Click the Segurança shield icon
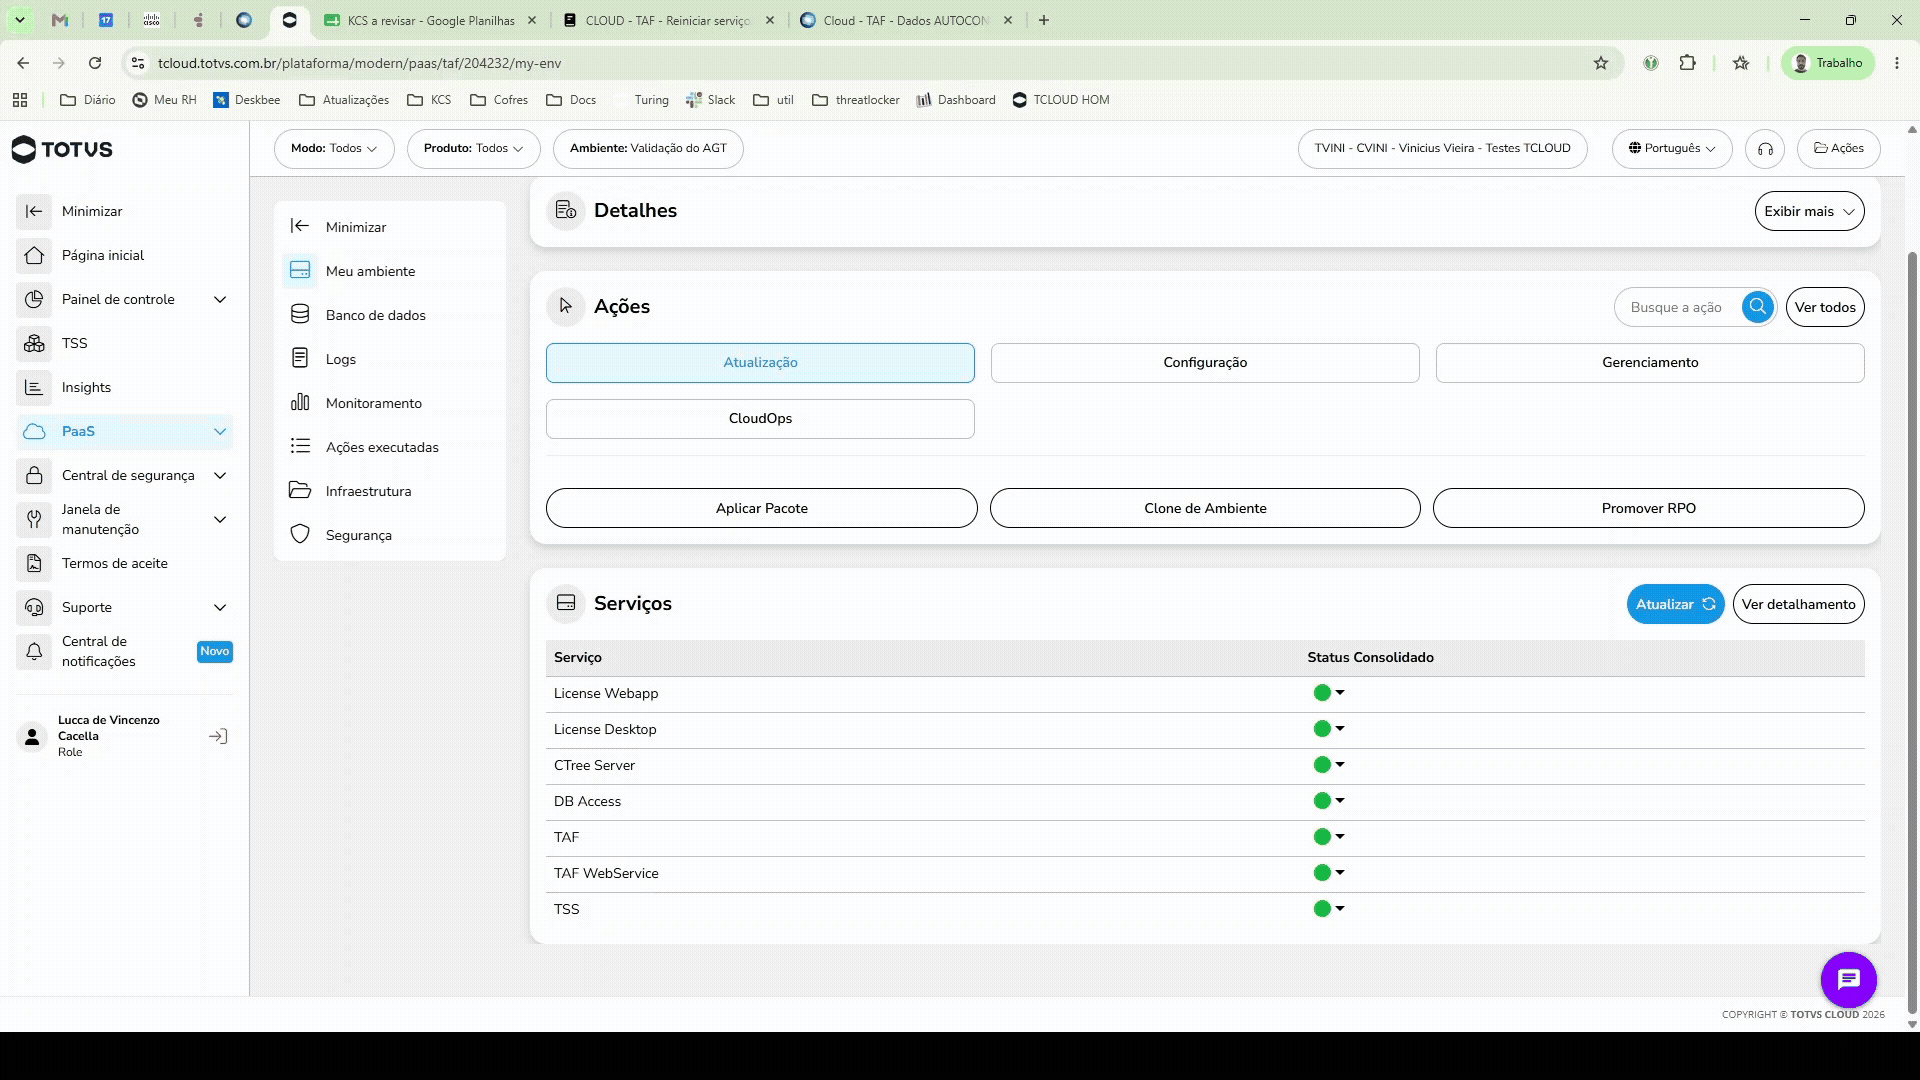 tap(300, 534)
